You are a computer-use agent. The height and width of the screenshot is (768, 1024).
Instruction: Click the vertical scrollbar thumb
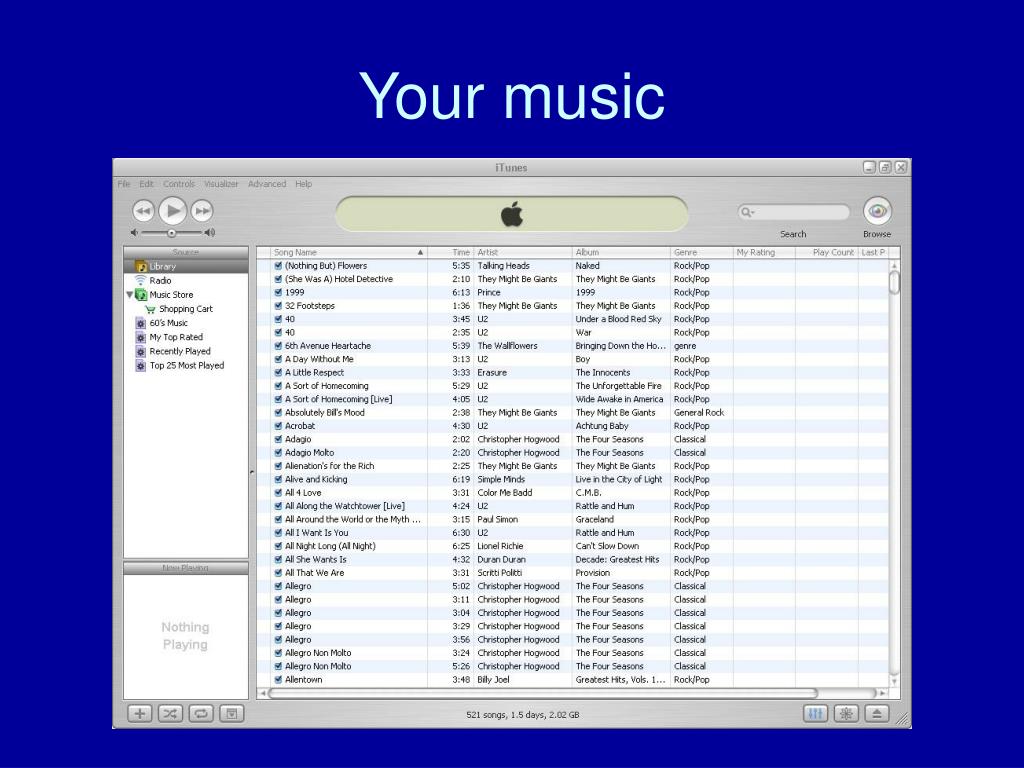pos(894,282)
